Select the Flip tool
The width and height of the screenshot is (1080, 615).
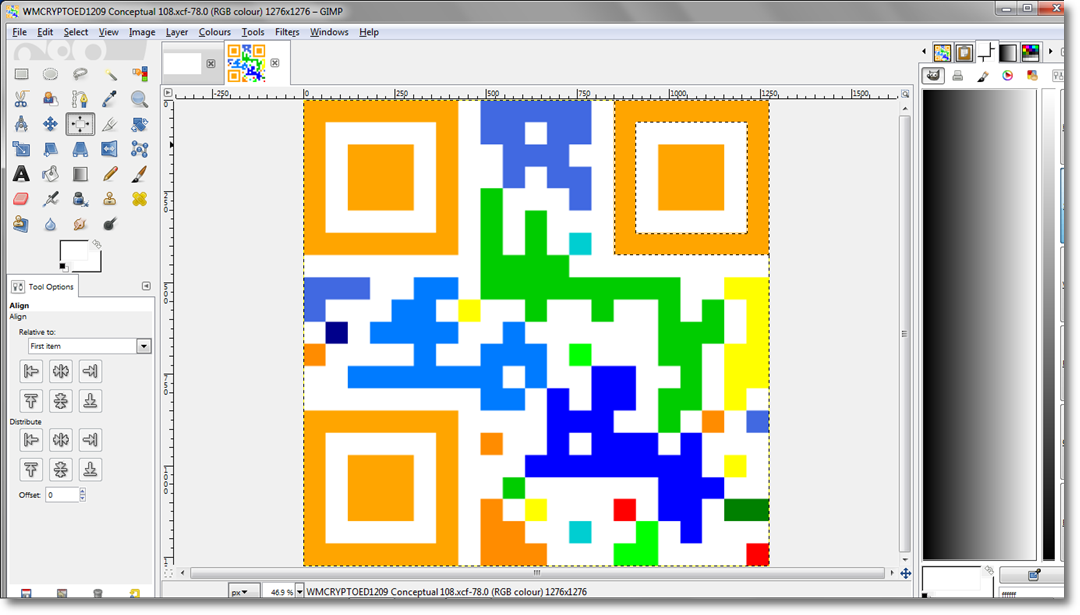pyautogui.click(x=110, y=149)
